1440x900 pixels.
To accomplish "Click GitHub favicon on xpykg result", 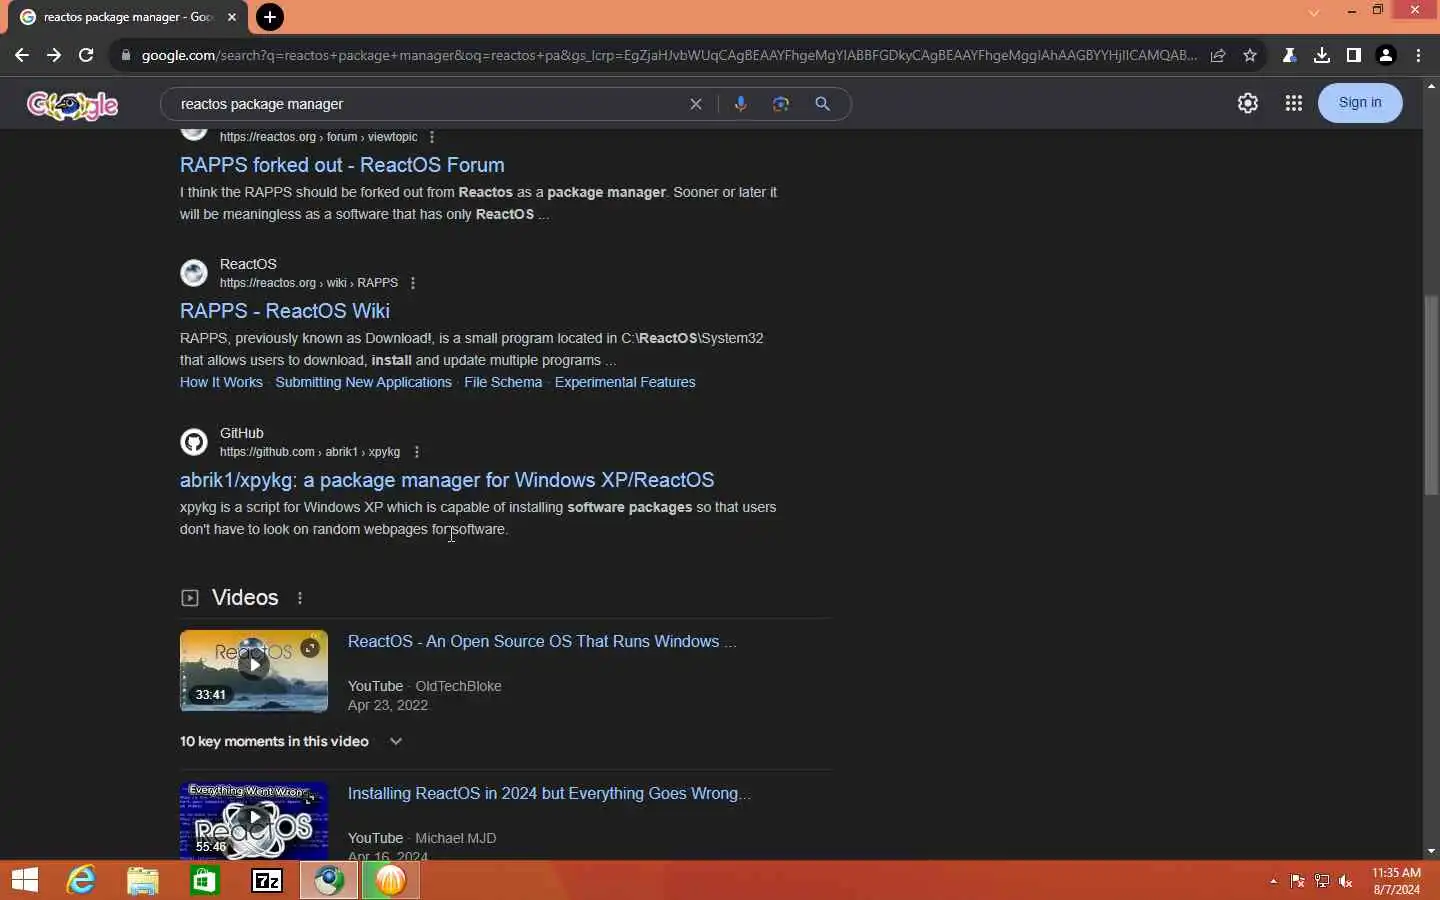I will pos(194,442).
